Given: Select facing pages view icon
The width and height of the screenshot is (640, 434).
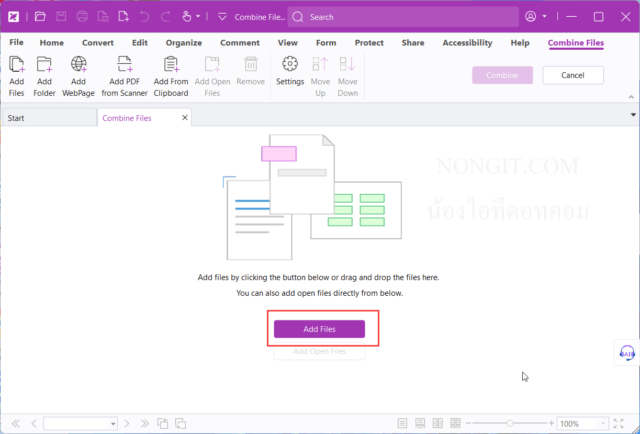Looking at the screenshot, I should click(438, 423).
